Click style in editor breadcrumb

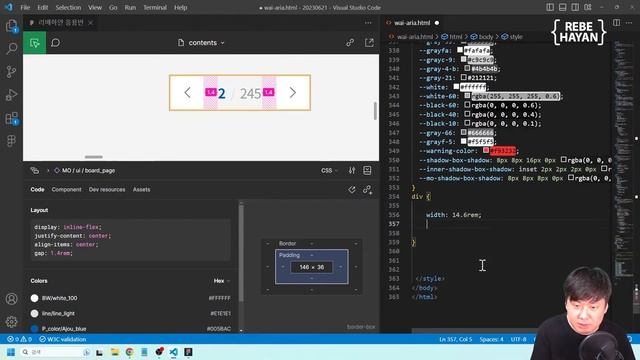coord(512,37)
